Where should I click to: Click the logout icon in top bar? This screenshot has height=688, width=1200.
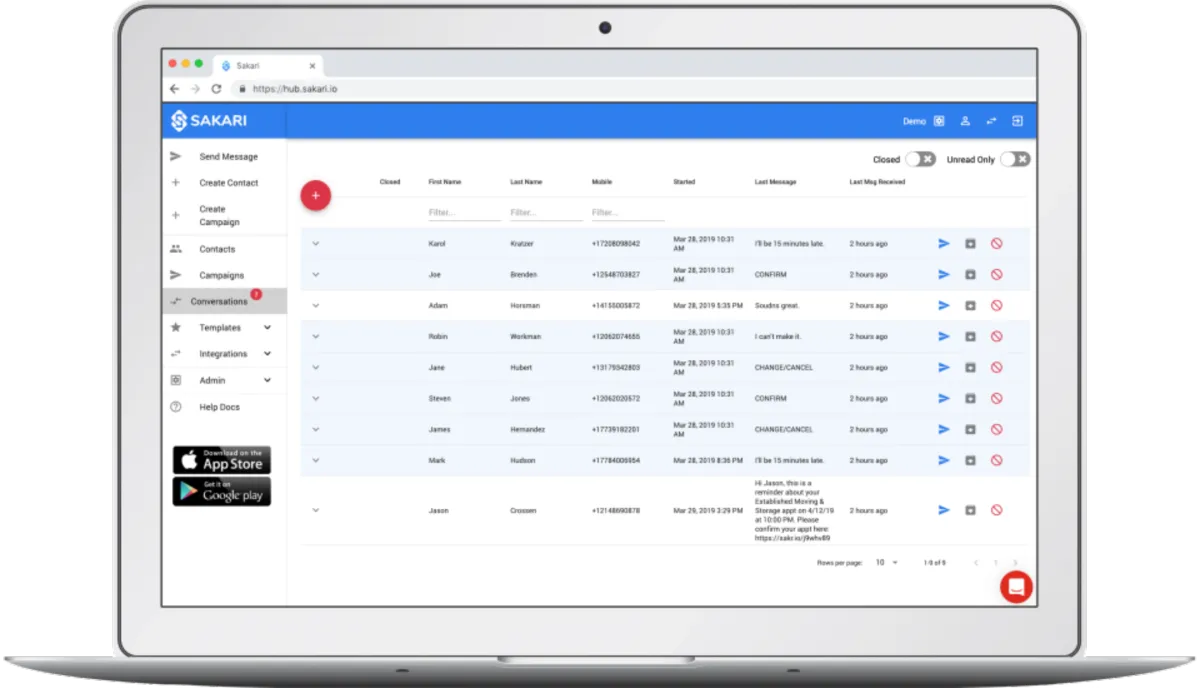coord(1017,121)
